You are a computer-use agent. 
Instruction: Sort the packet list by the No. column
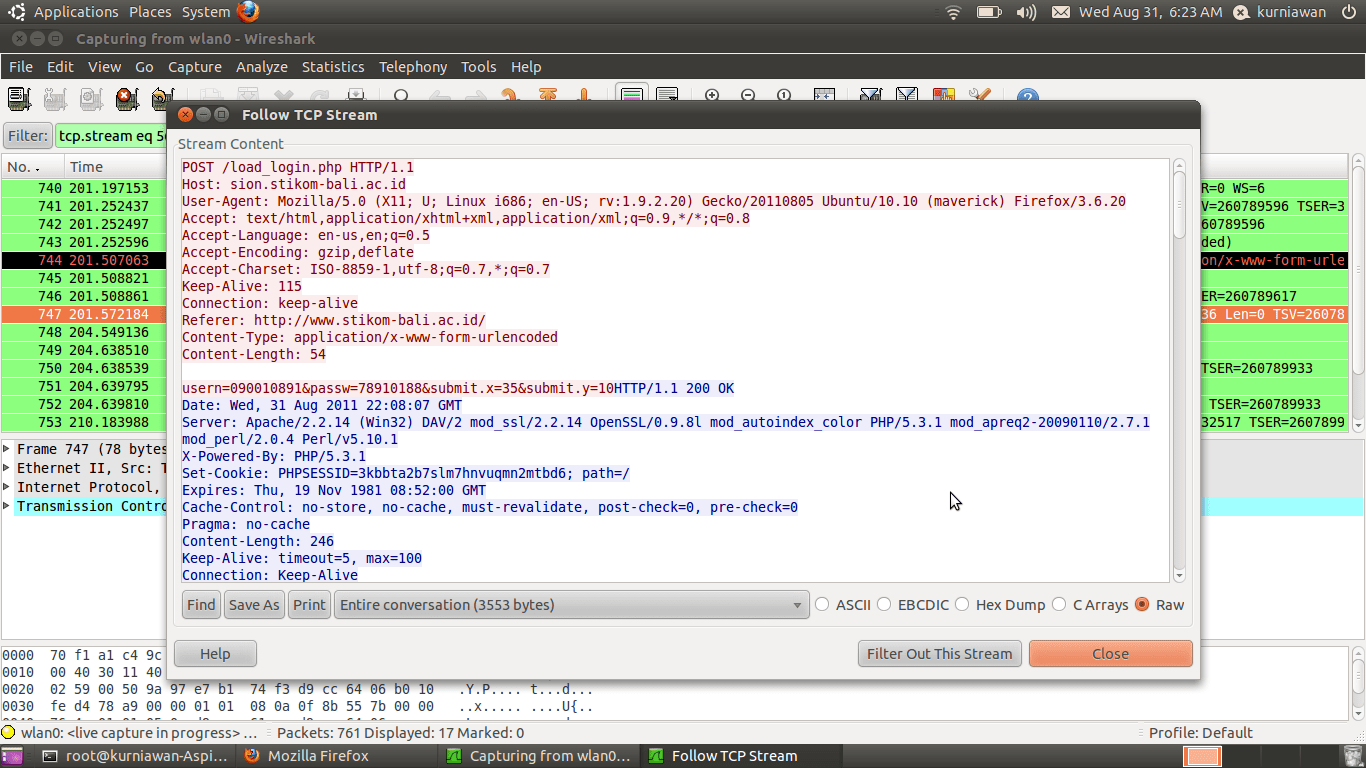click(33, 167)
